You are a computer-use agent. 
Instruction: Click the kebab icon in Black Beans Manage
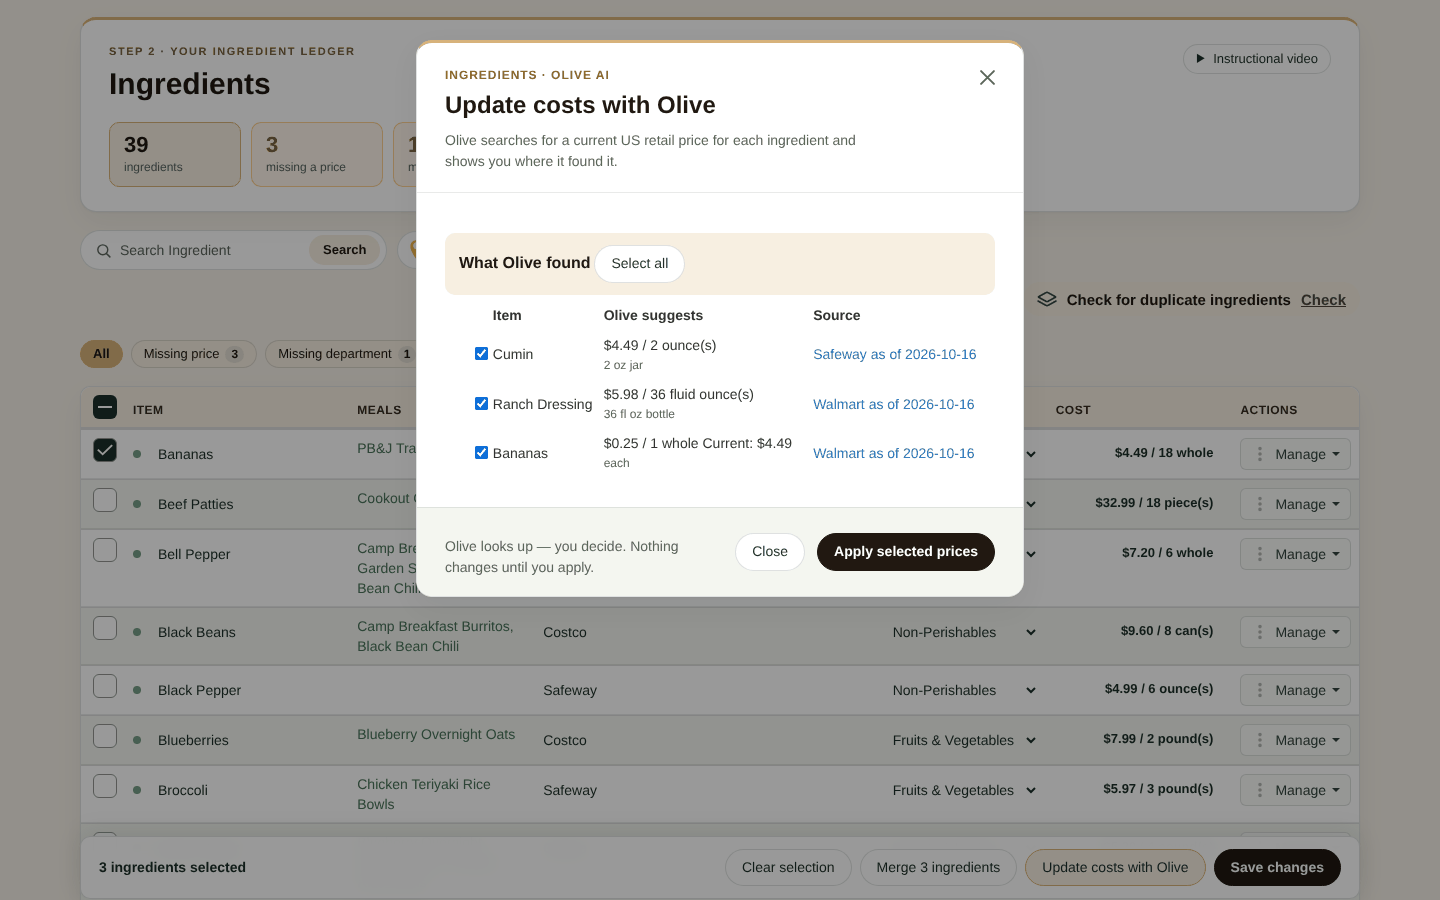tap(1260, 632)
